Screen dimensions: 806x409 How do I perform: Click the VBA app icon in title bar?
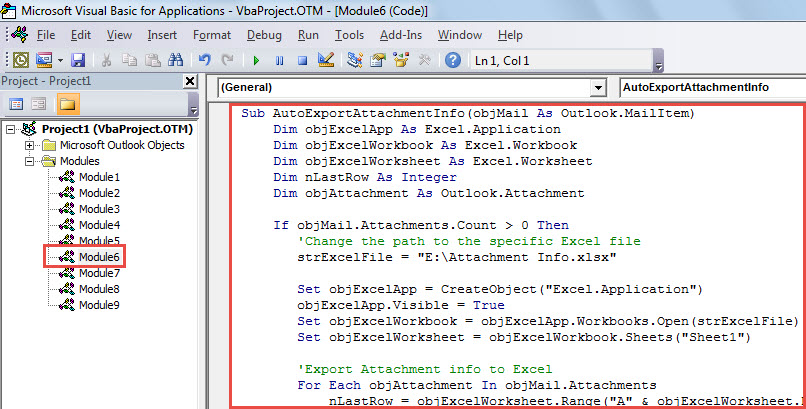coord(9,10)
